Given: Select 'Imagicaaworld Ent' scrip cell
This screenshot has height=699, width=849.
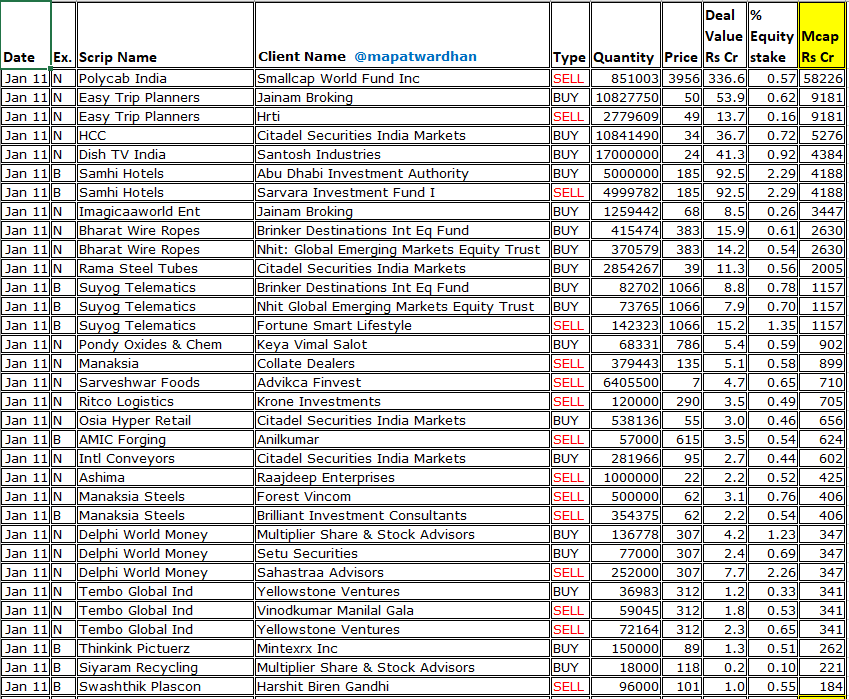Looking at the screenshot, I should (165, 211).
